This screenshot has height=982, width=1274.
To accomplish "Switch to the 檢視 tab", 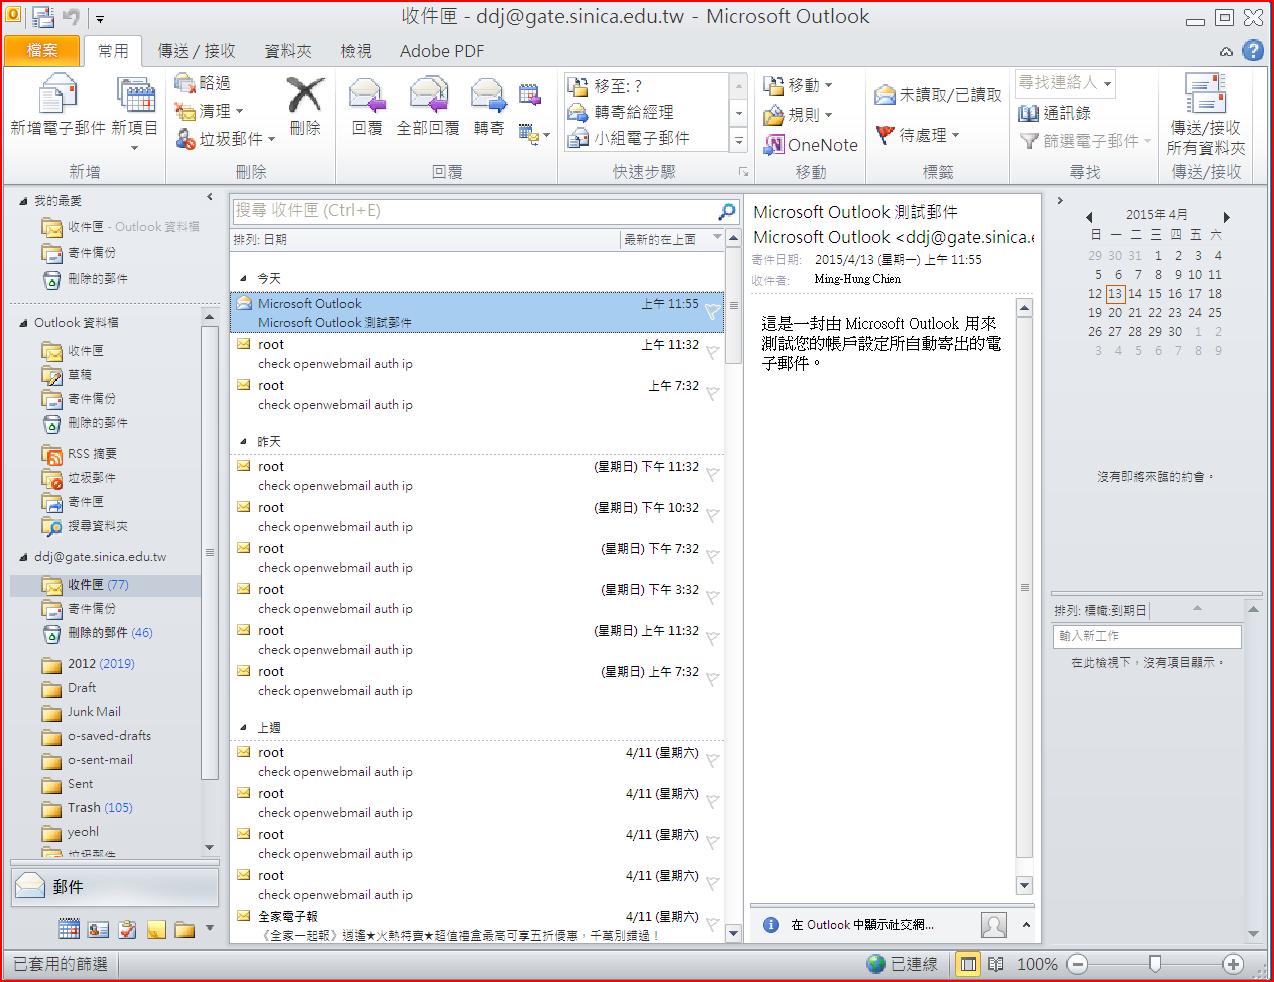I will pos(356,51).
